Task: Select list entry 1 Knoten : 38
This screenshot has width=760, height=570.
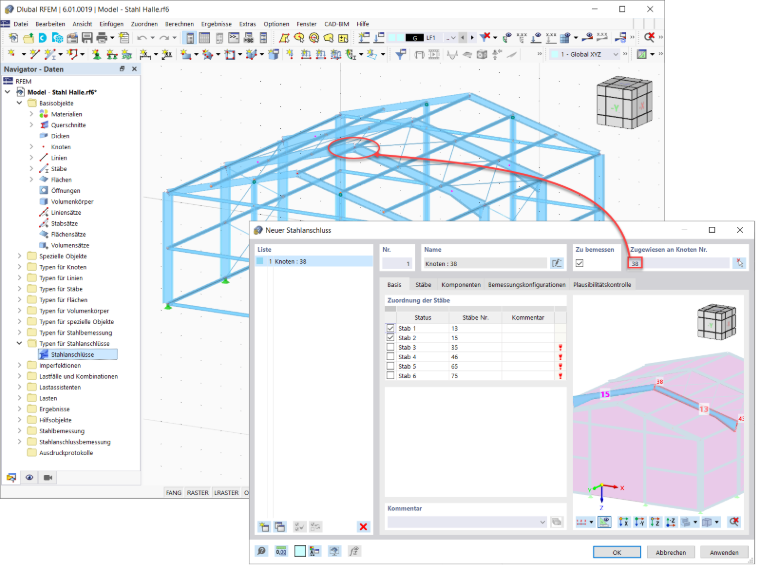Action: (x=314, y=261)
